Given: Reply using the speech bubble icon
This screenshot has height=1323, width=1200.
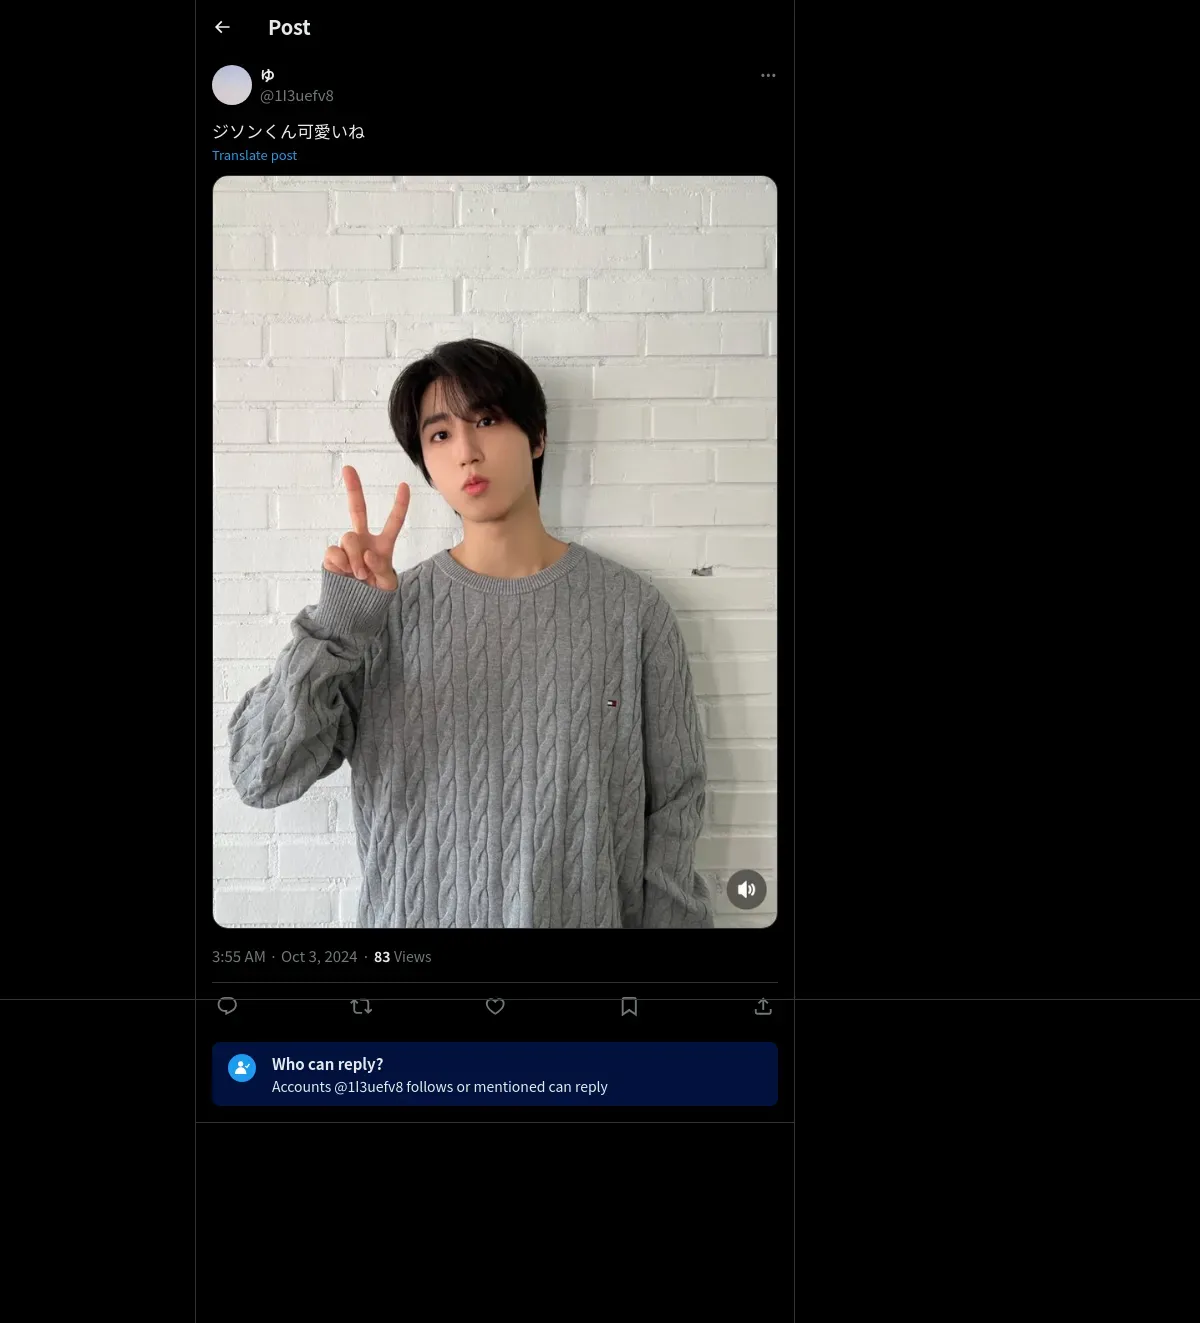Looking at the screenshot, I should click(x=227, y=1006).
